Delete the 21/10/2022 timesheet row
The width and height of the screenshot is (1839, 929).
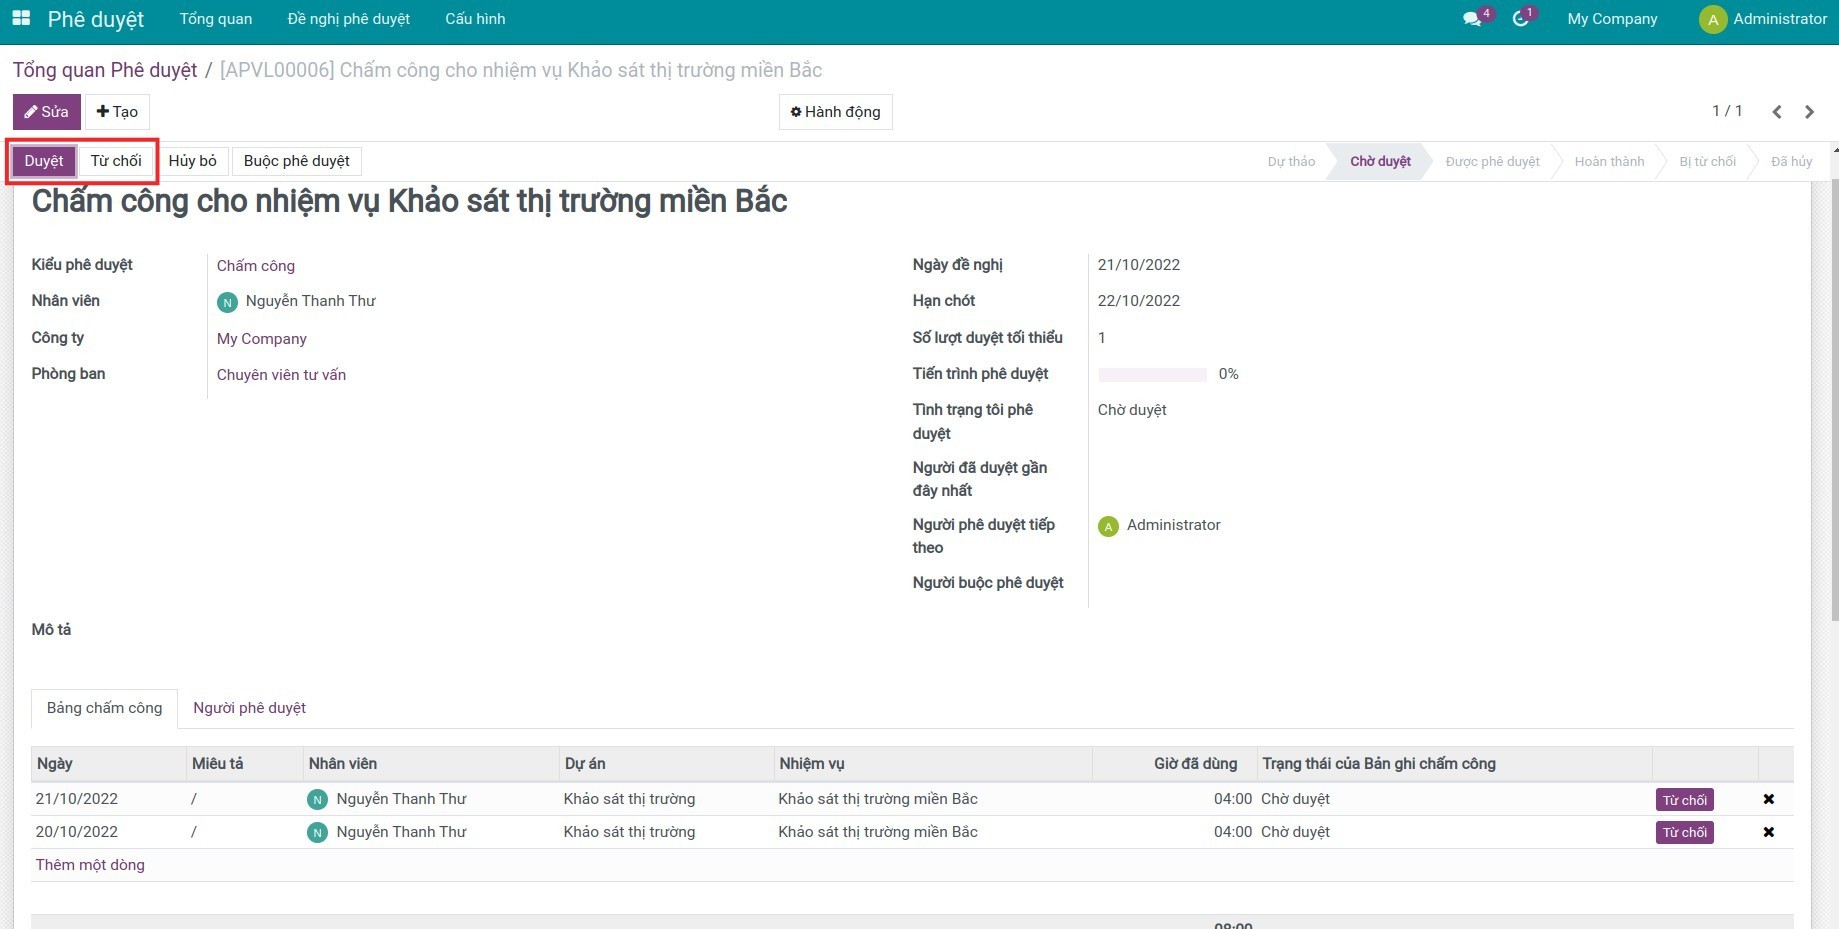[1768, 799]
